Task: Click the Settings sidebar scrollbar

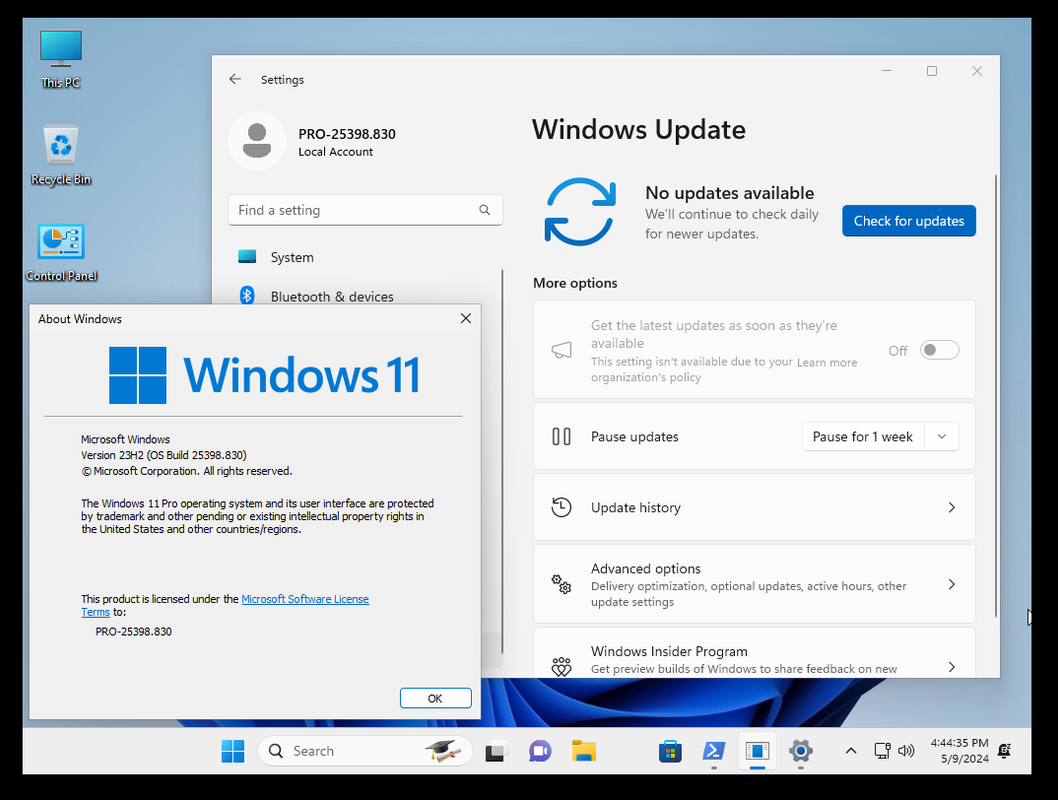Action: point(503,461)
